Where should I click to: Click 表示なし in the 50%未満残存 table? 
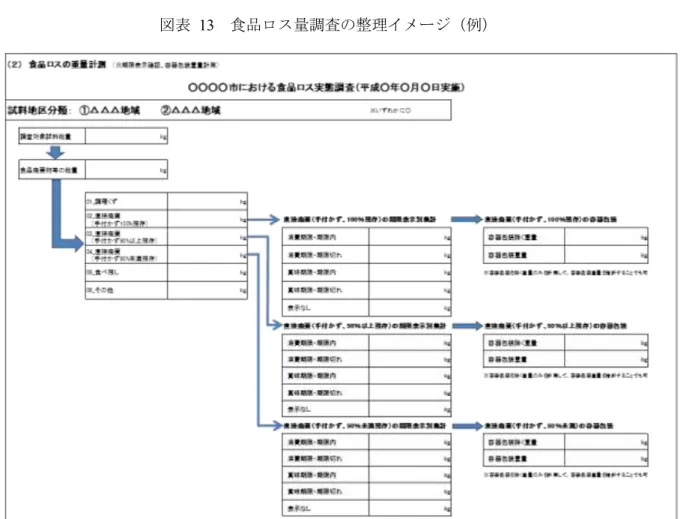point(325,508)
